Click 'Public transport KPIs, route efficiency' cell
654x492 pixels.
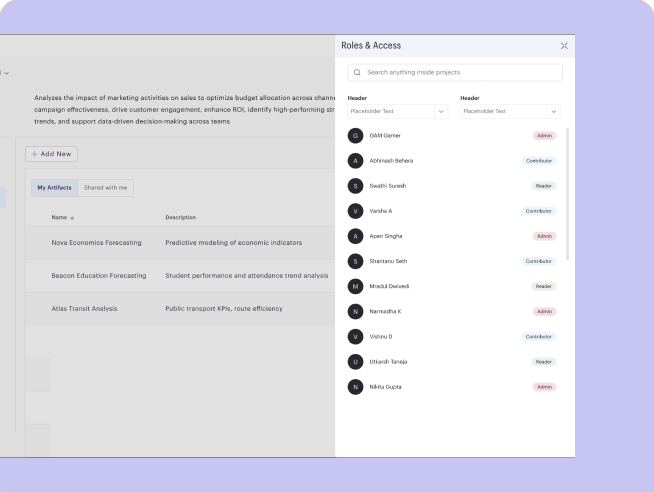pyautogui.click(x=224, y=309)
